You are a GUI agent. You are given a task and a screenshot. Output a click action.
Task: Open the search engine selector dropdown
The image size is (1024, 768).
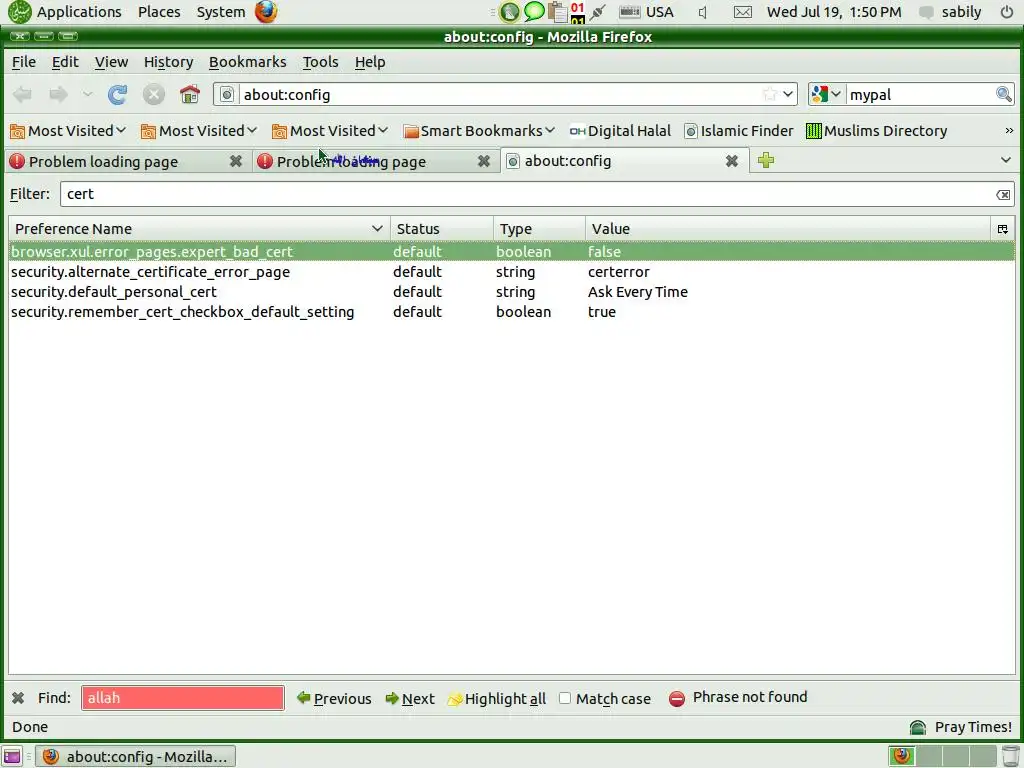[827, 95]
